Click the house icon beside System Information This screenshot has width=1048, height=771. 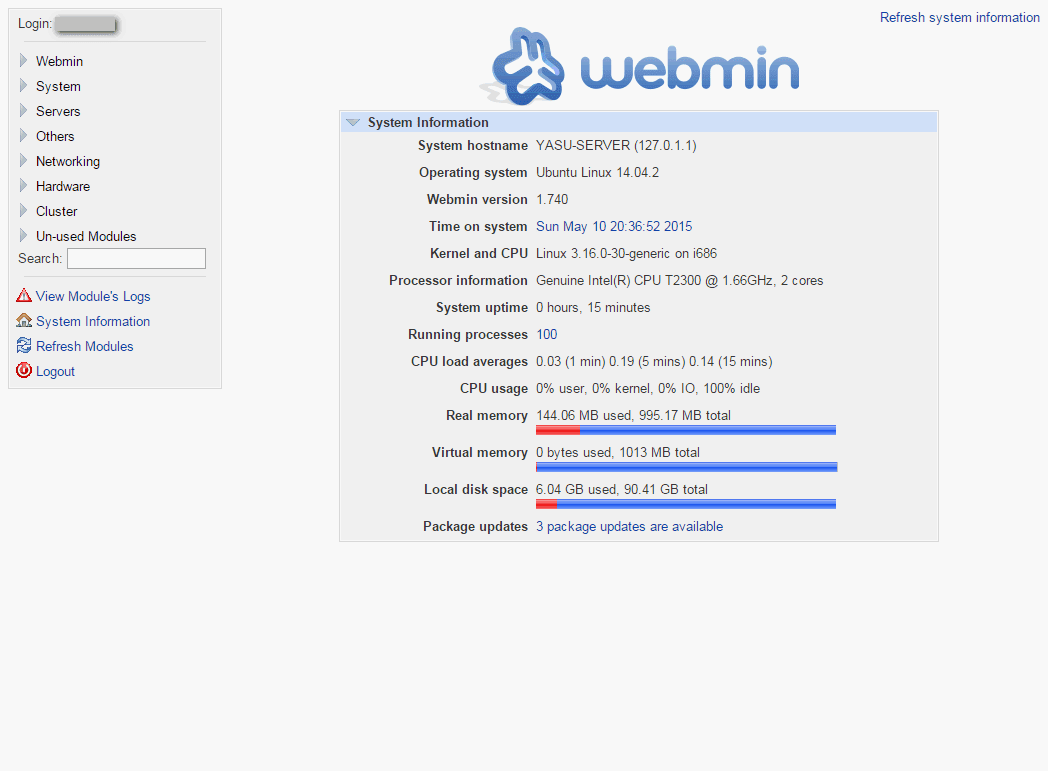pos(24,321)
